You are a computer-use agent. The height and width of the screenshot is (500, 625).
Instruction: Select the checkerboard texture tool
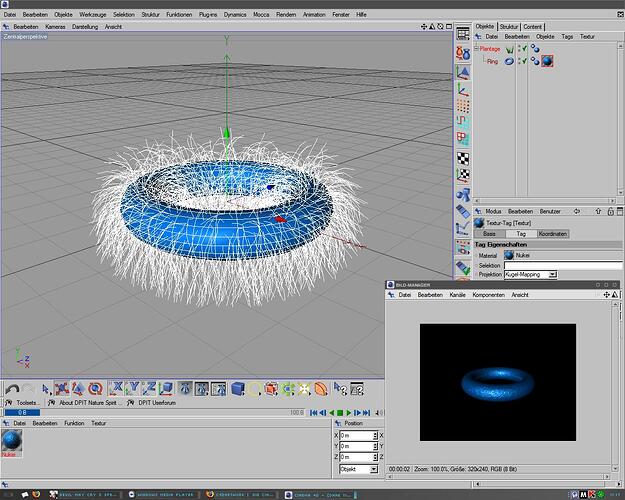[463, 158]
